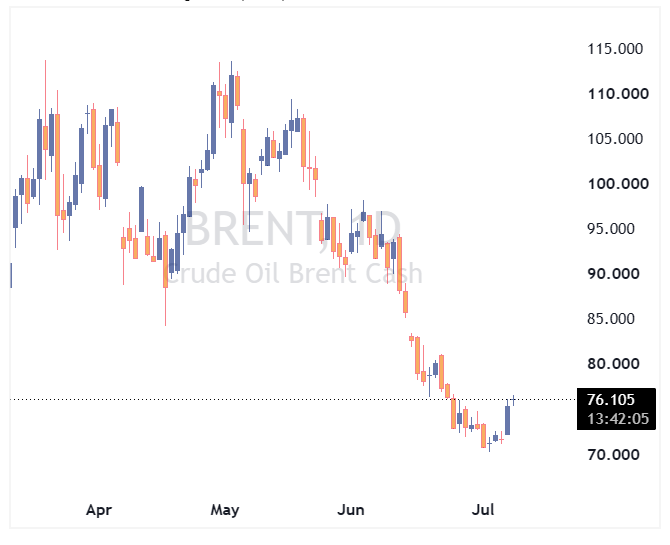
Task: Click the large blue July candle body
Action: coord(507,420)
